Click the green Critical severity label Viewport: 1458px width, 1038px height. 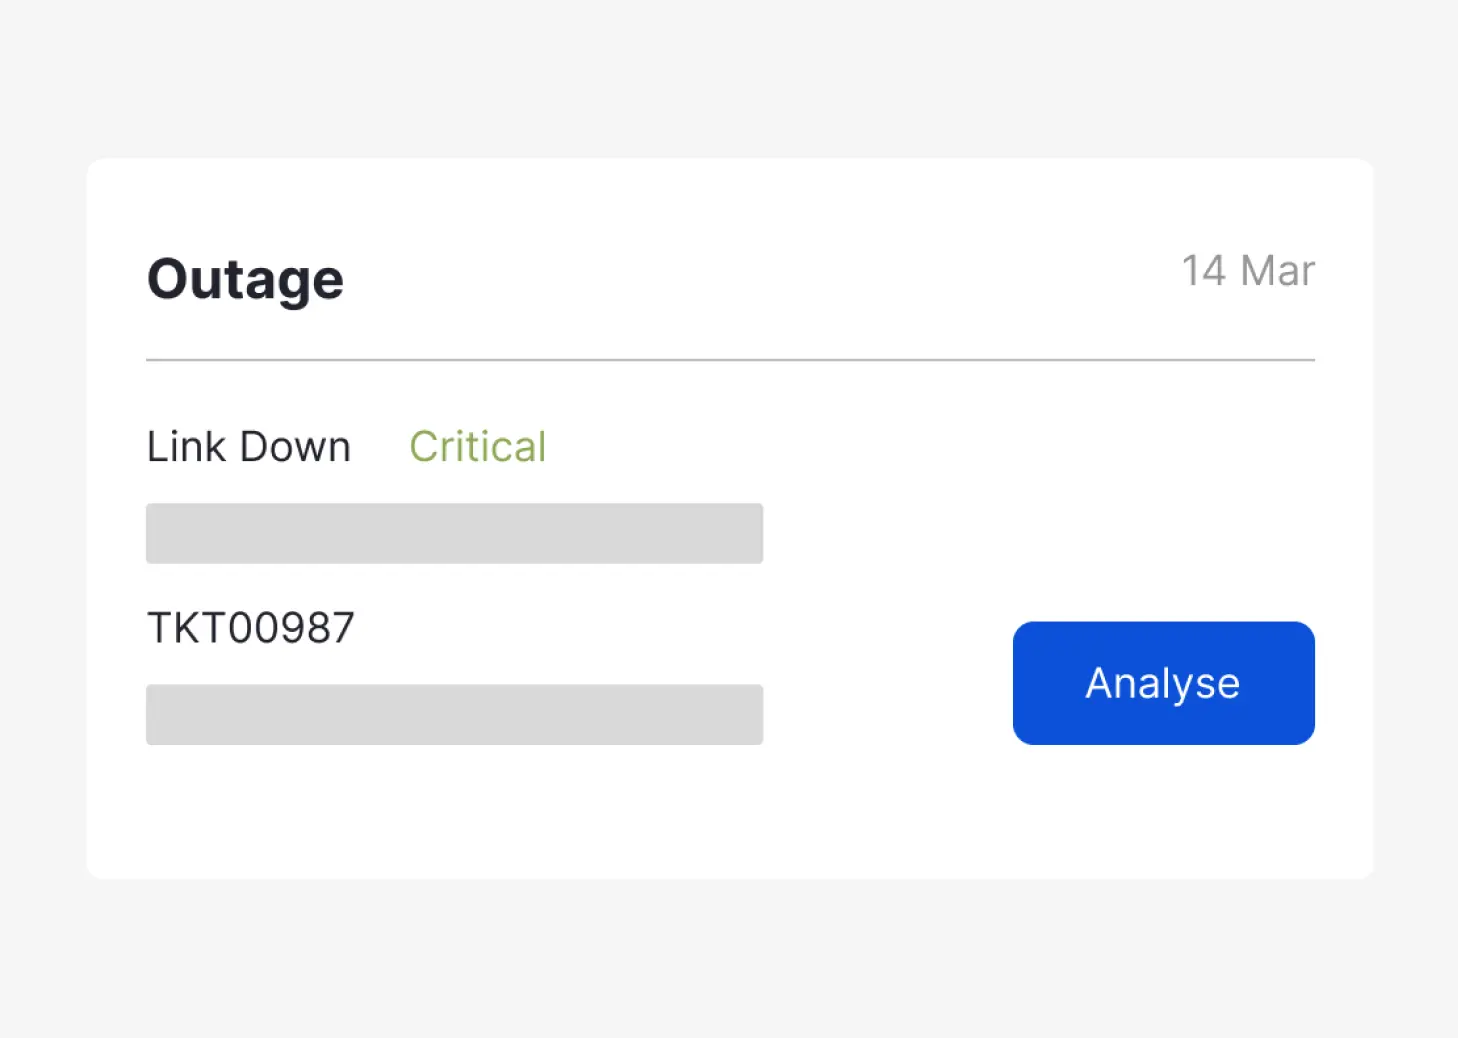pos(478,447)
